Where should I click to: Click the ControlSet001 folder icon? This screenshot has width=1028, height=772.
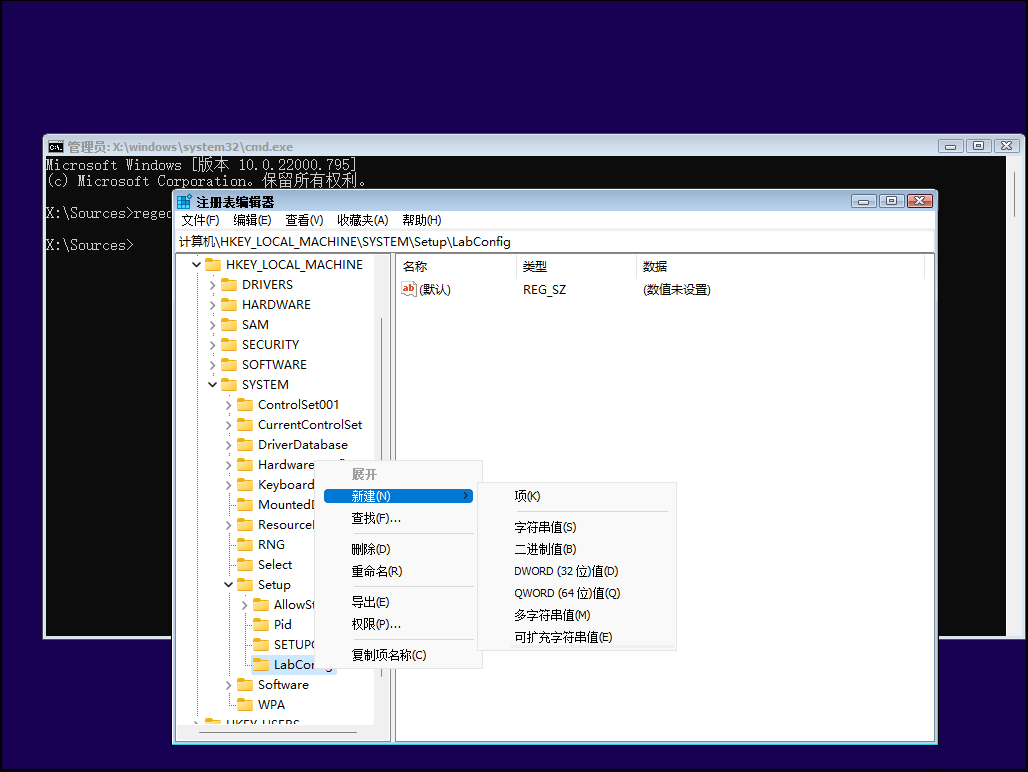(x=245, y=404)
